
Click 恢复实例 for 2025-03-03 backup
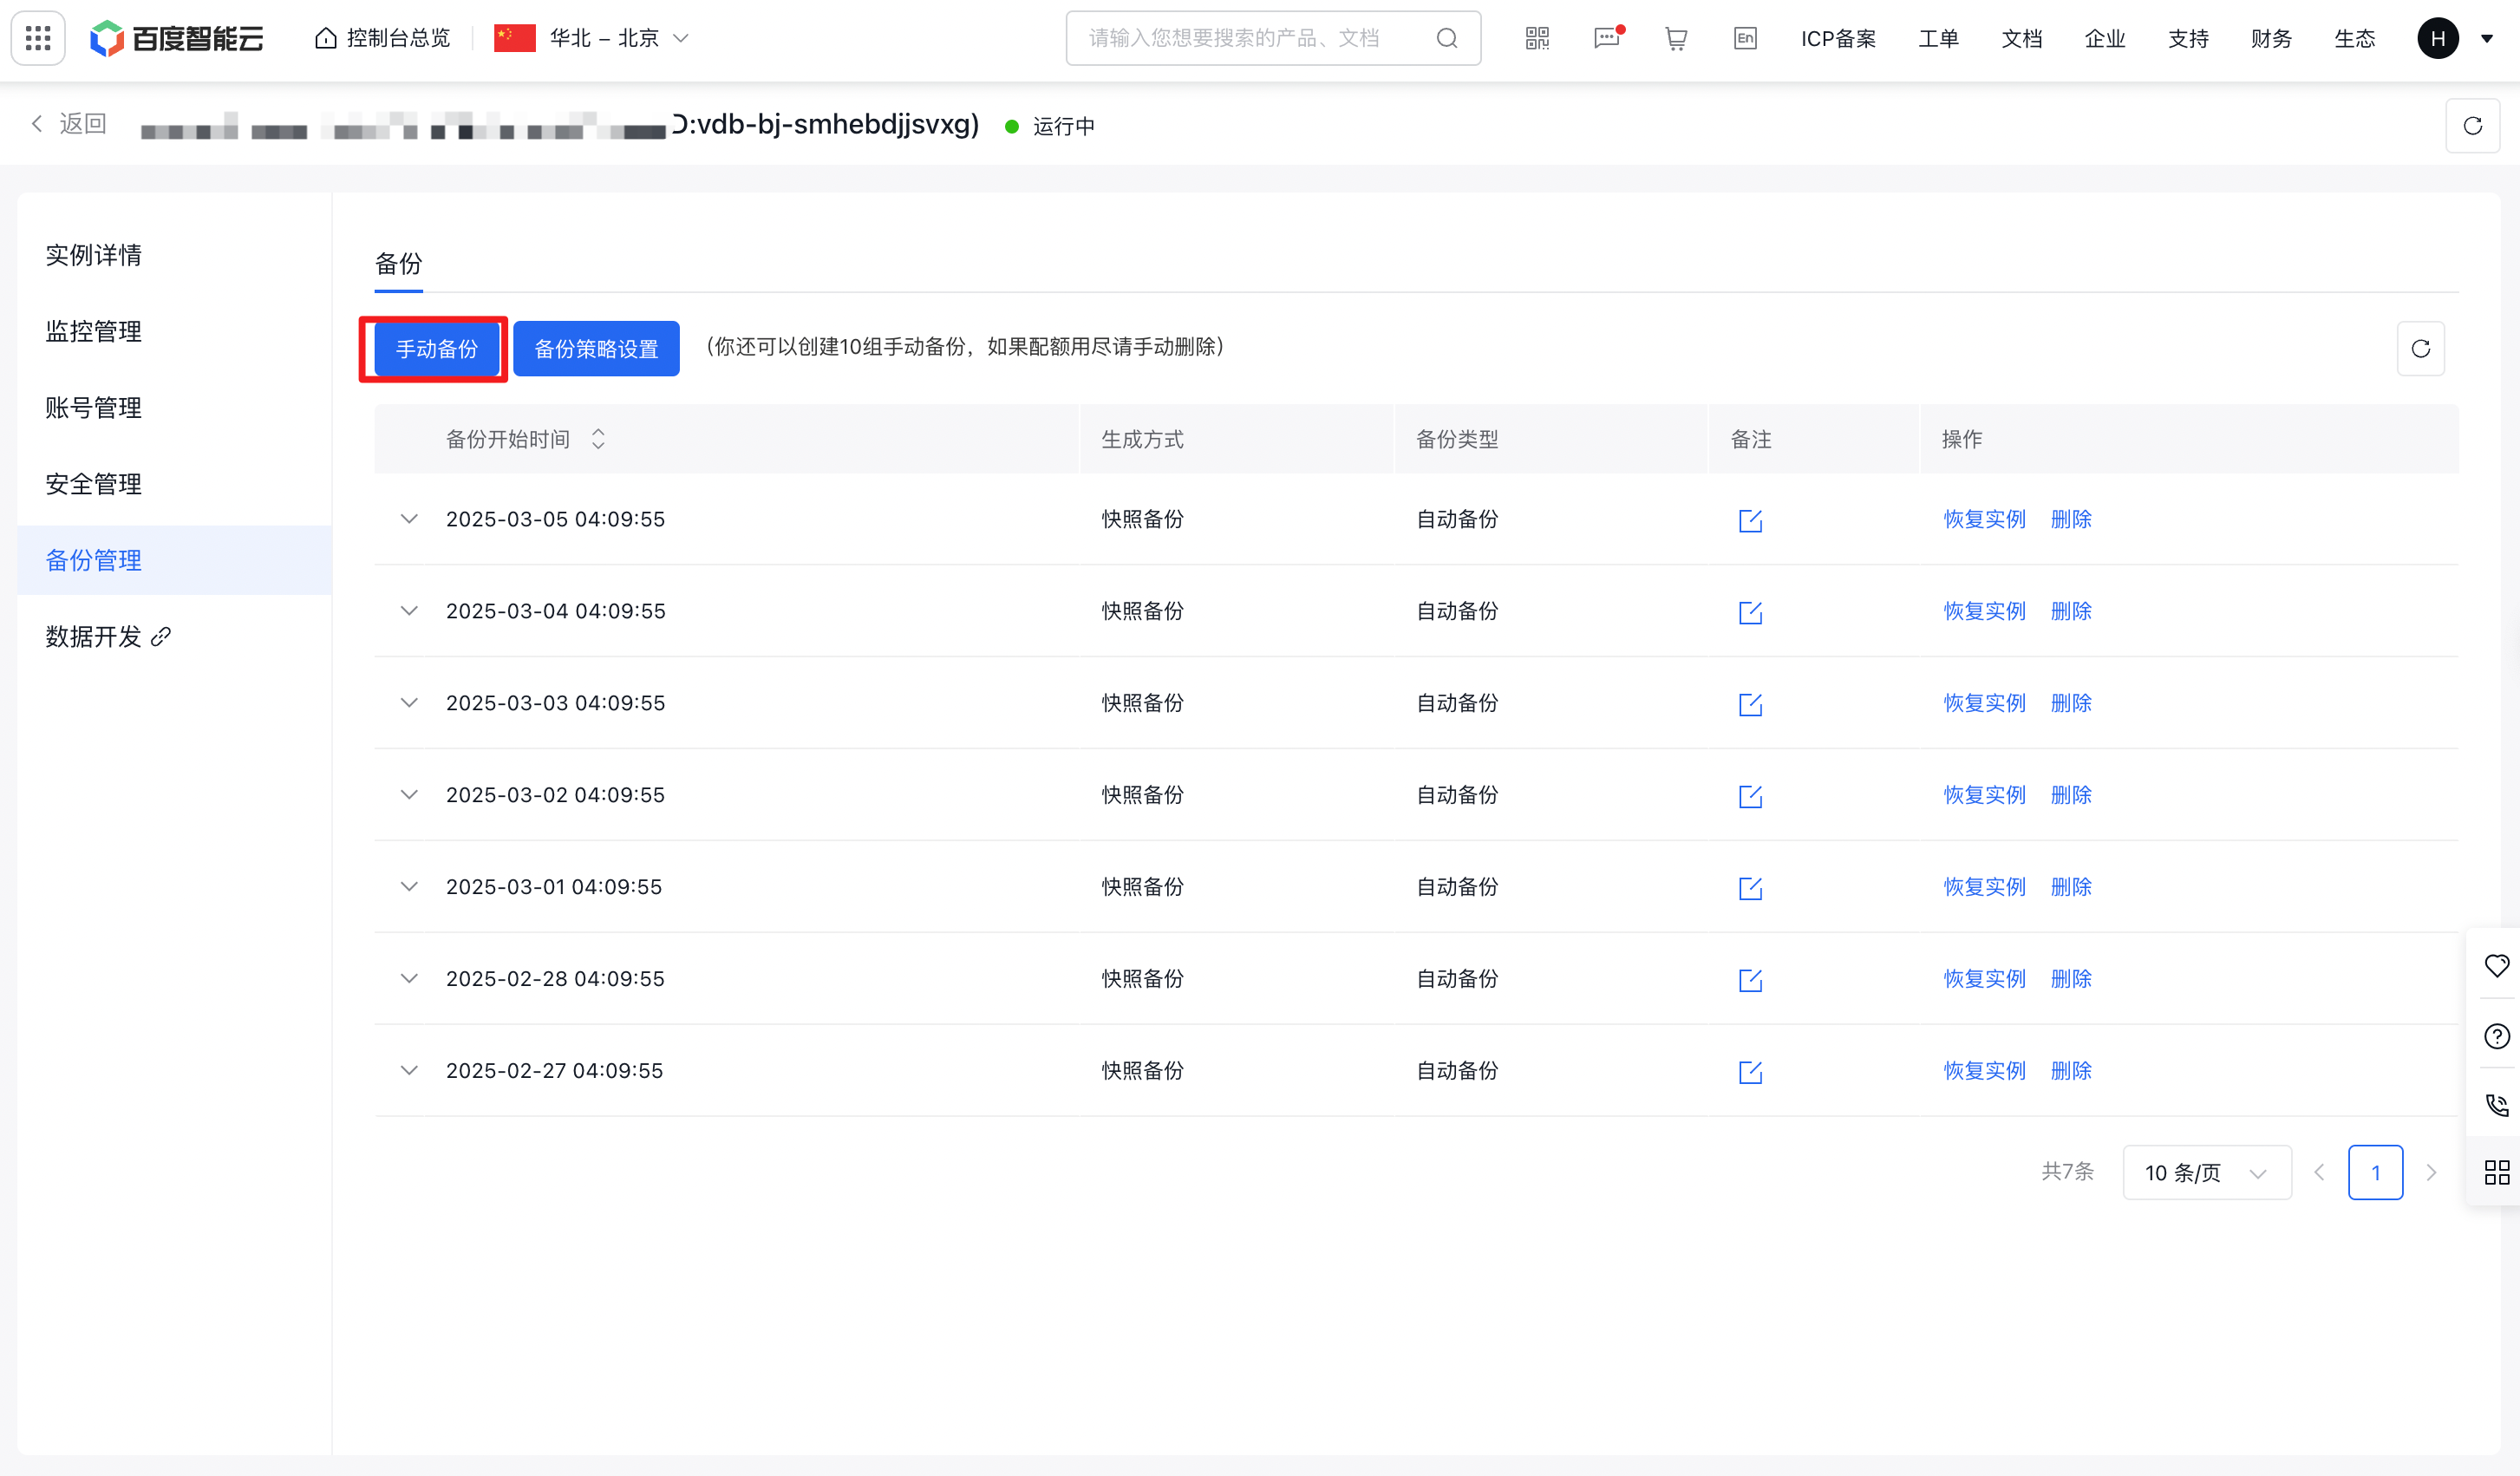point(1985,703)
